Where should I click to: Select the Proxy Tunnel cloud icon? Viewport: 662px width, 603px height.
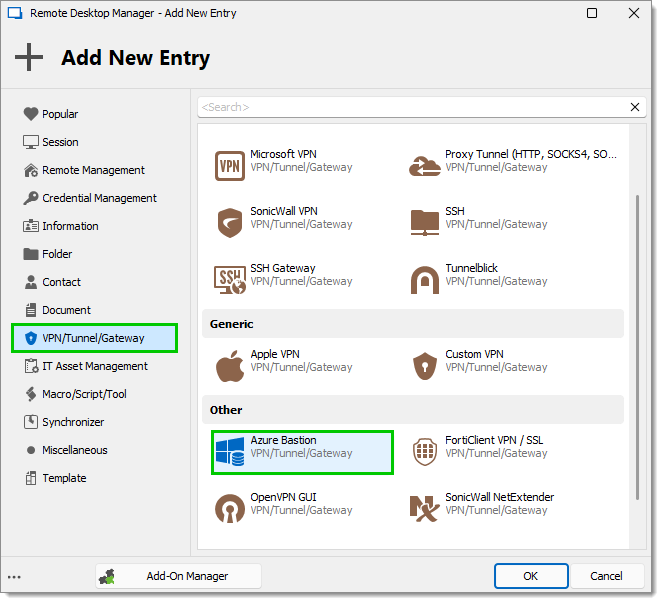point(426,167)
